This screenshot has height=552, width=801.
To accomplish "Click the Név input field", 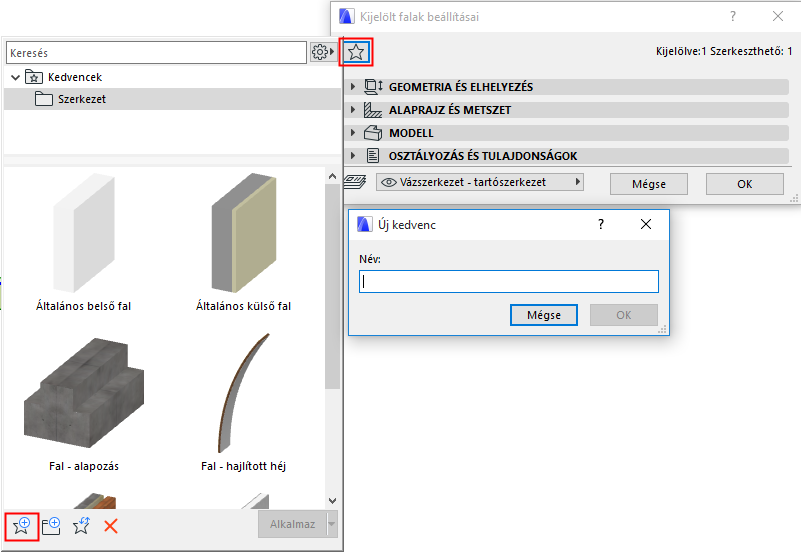I will (x=509, y=281).
